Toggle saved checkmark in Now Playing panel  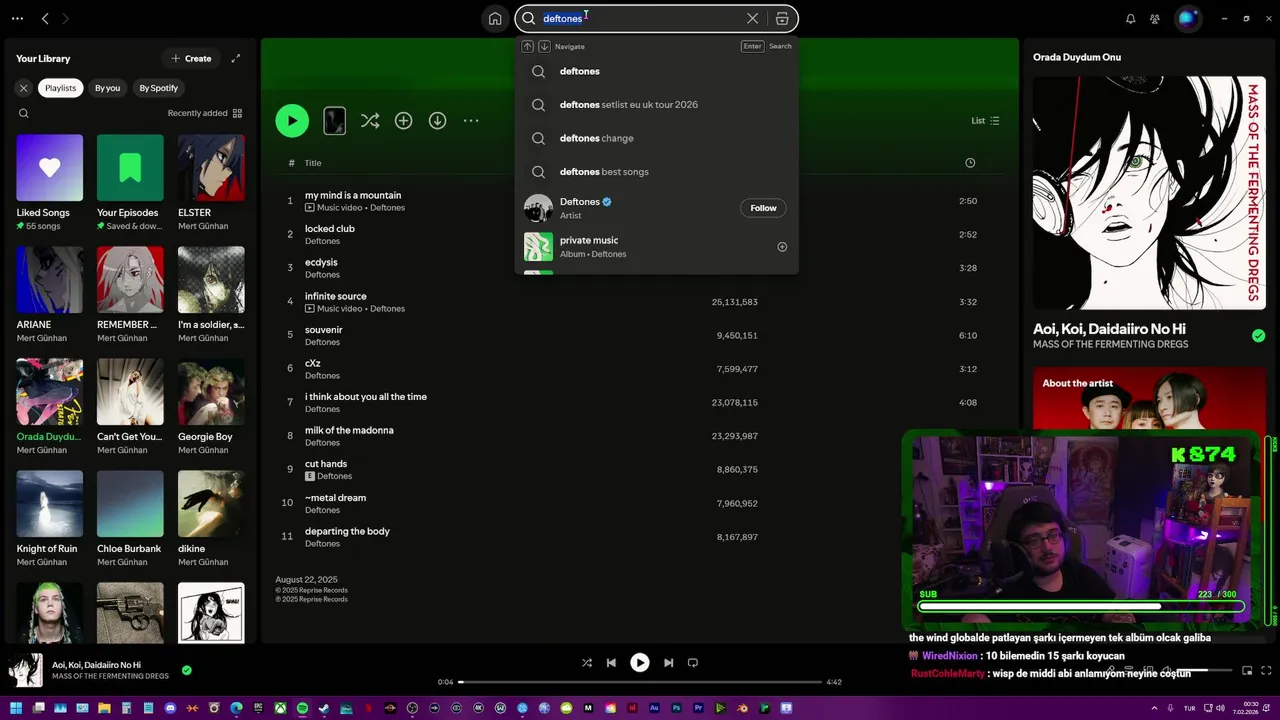1258,336
